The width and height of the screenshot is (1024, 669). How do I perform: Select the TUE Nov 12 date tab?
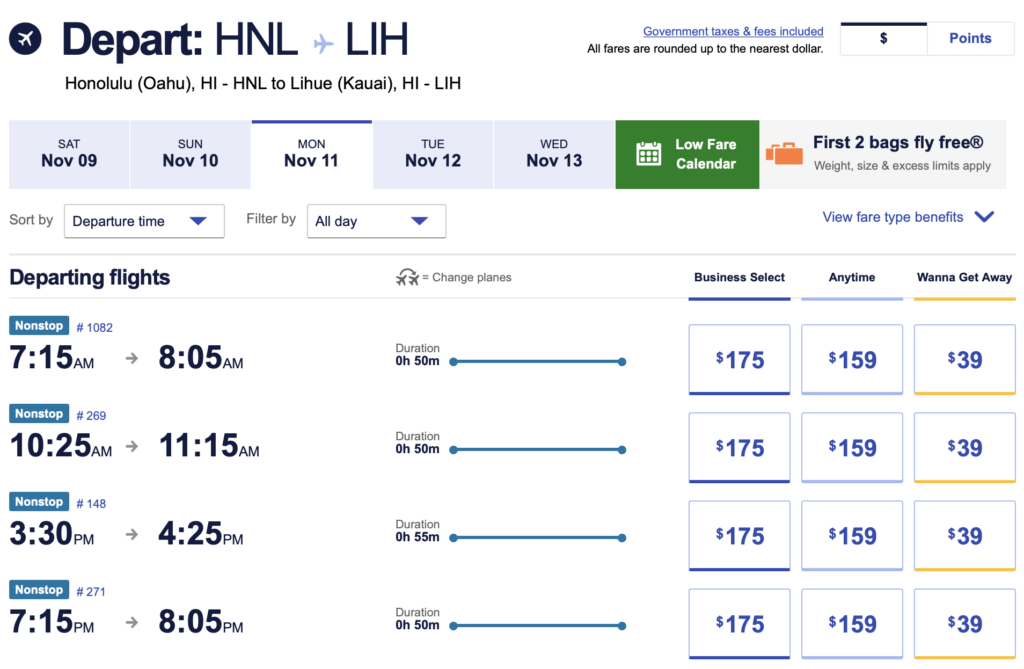click(433, 154)
